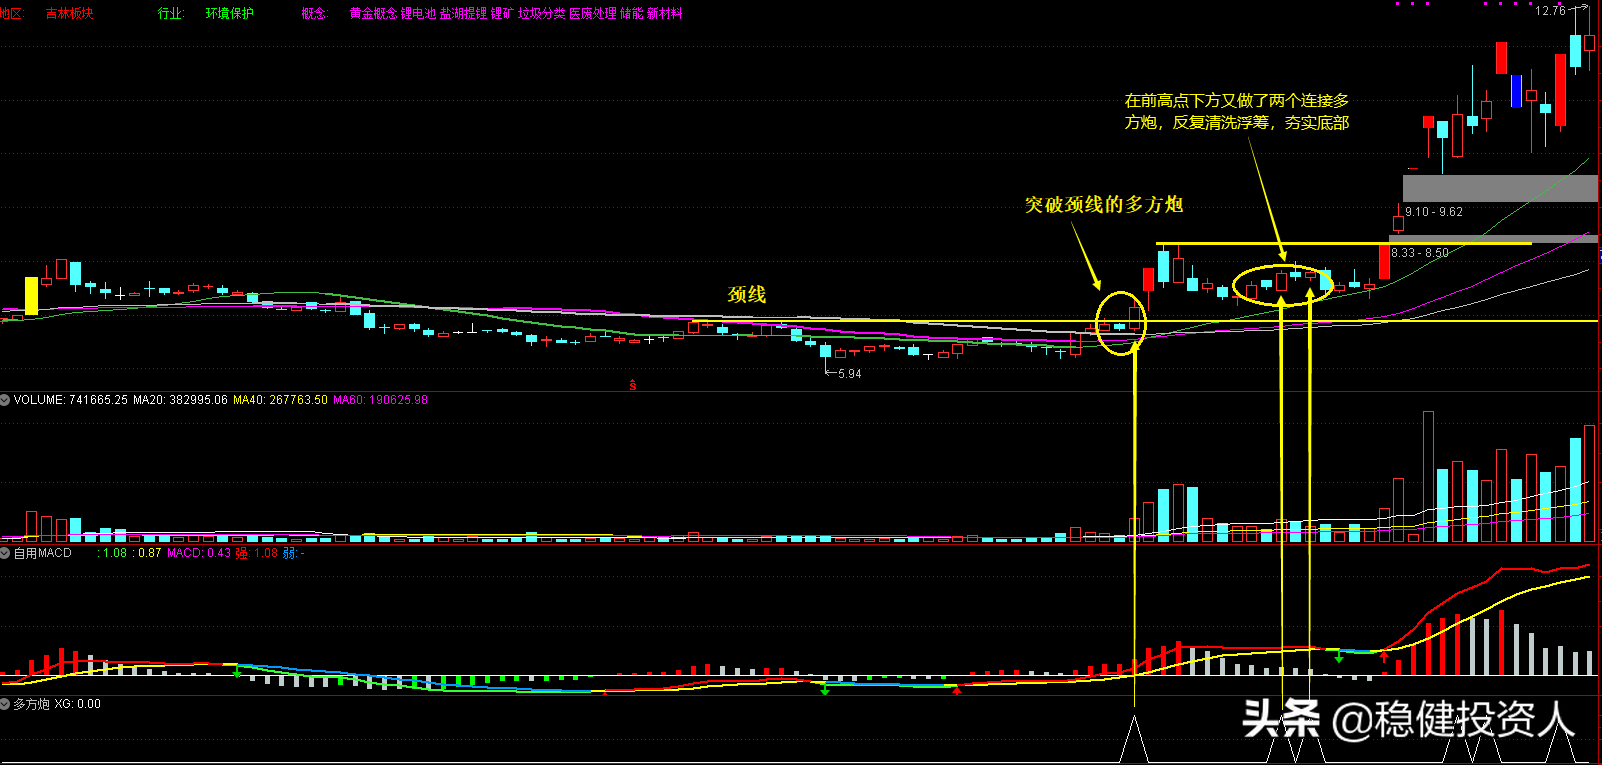
Task: Click the yellow 0.87 MACD value
Action: point(149,553)
